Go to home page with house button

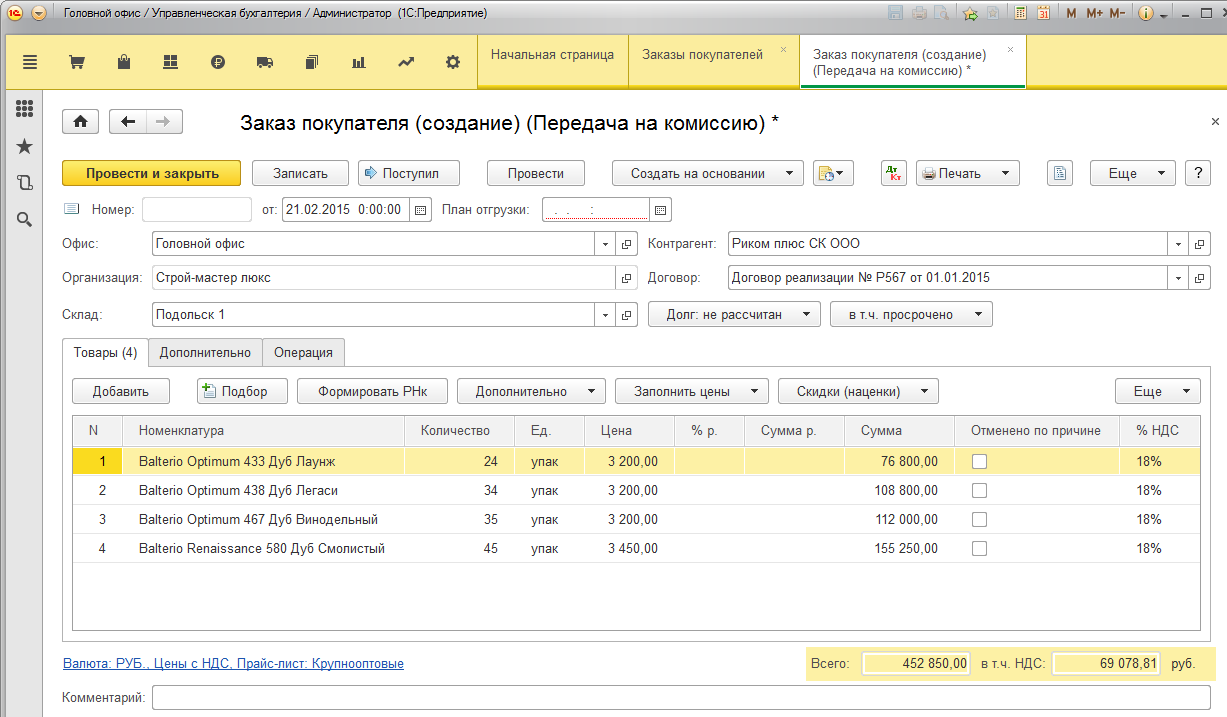click(x=80, y=122)
